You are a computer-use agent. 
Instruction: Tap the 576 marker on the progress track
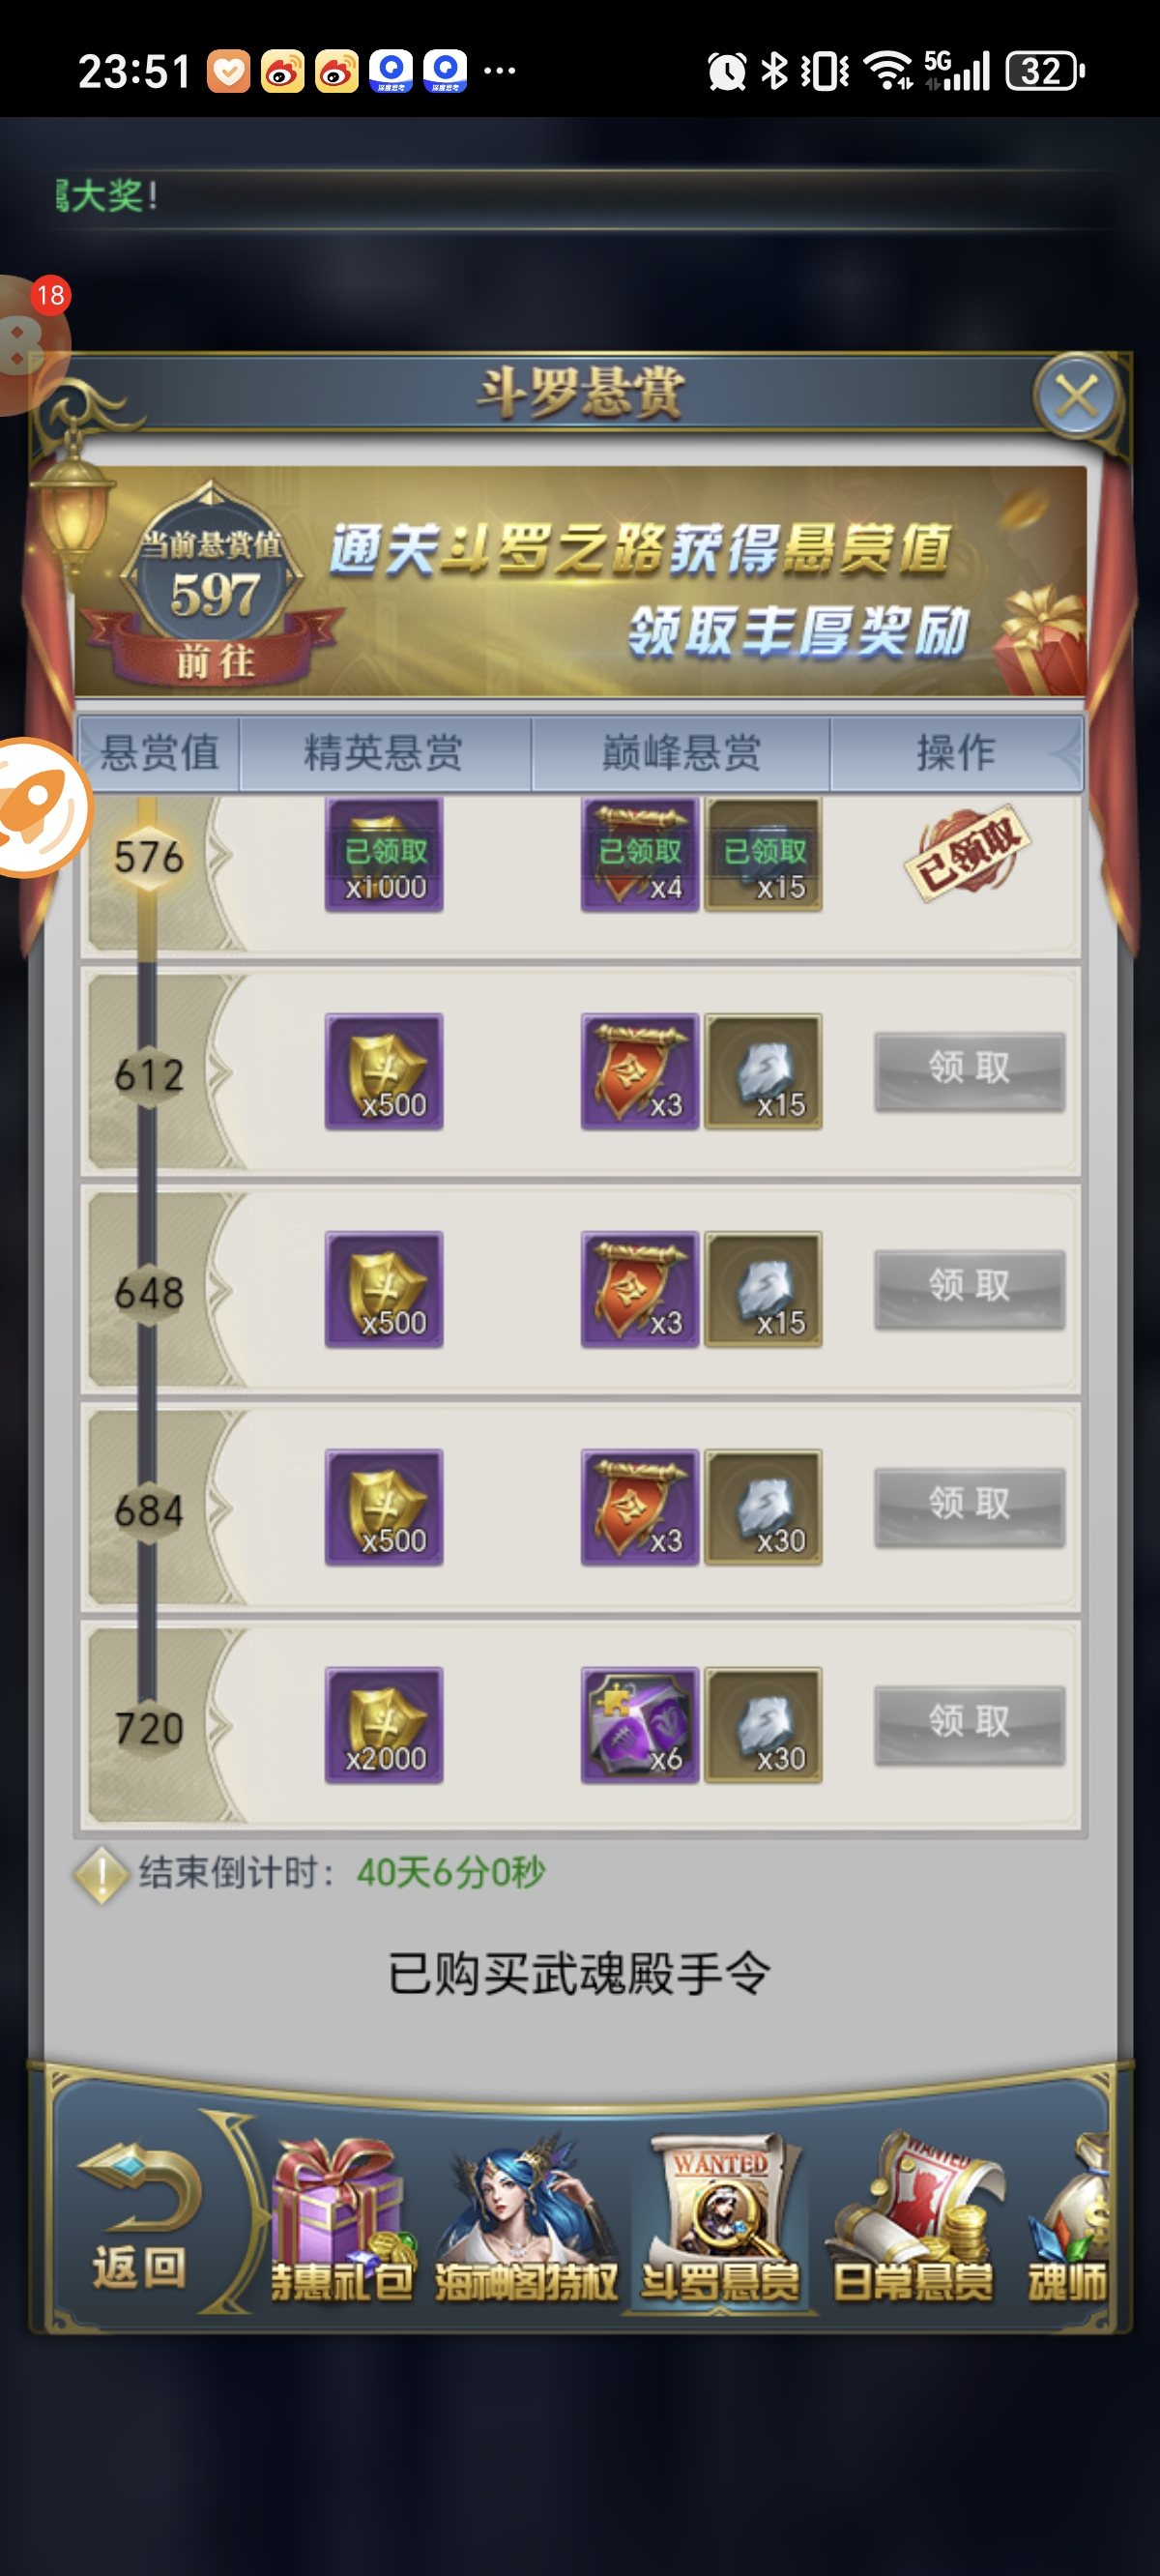[x=148, y=856]
